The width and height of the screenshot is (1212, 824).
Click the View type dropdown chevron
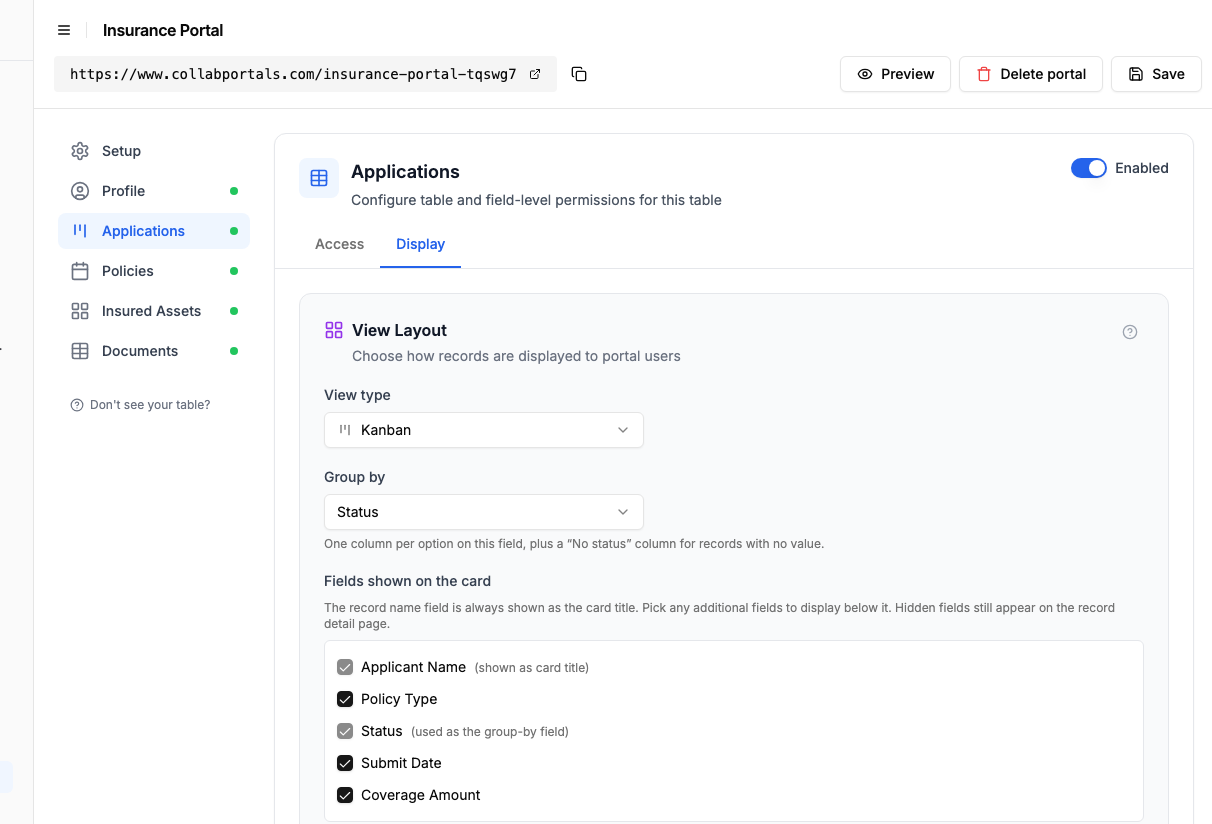[623, 430]
